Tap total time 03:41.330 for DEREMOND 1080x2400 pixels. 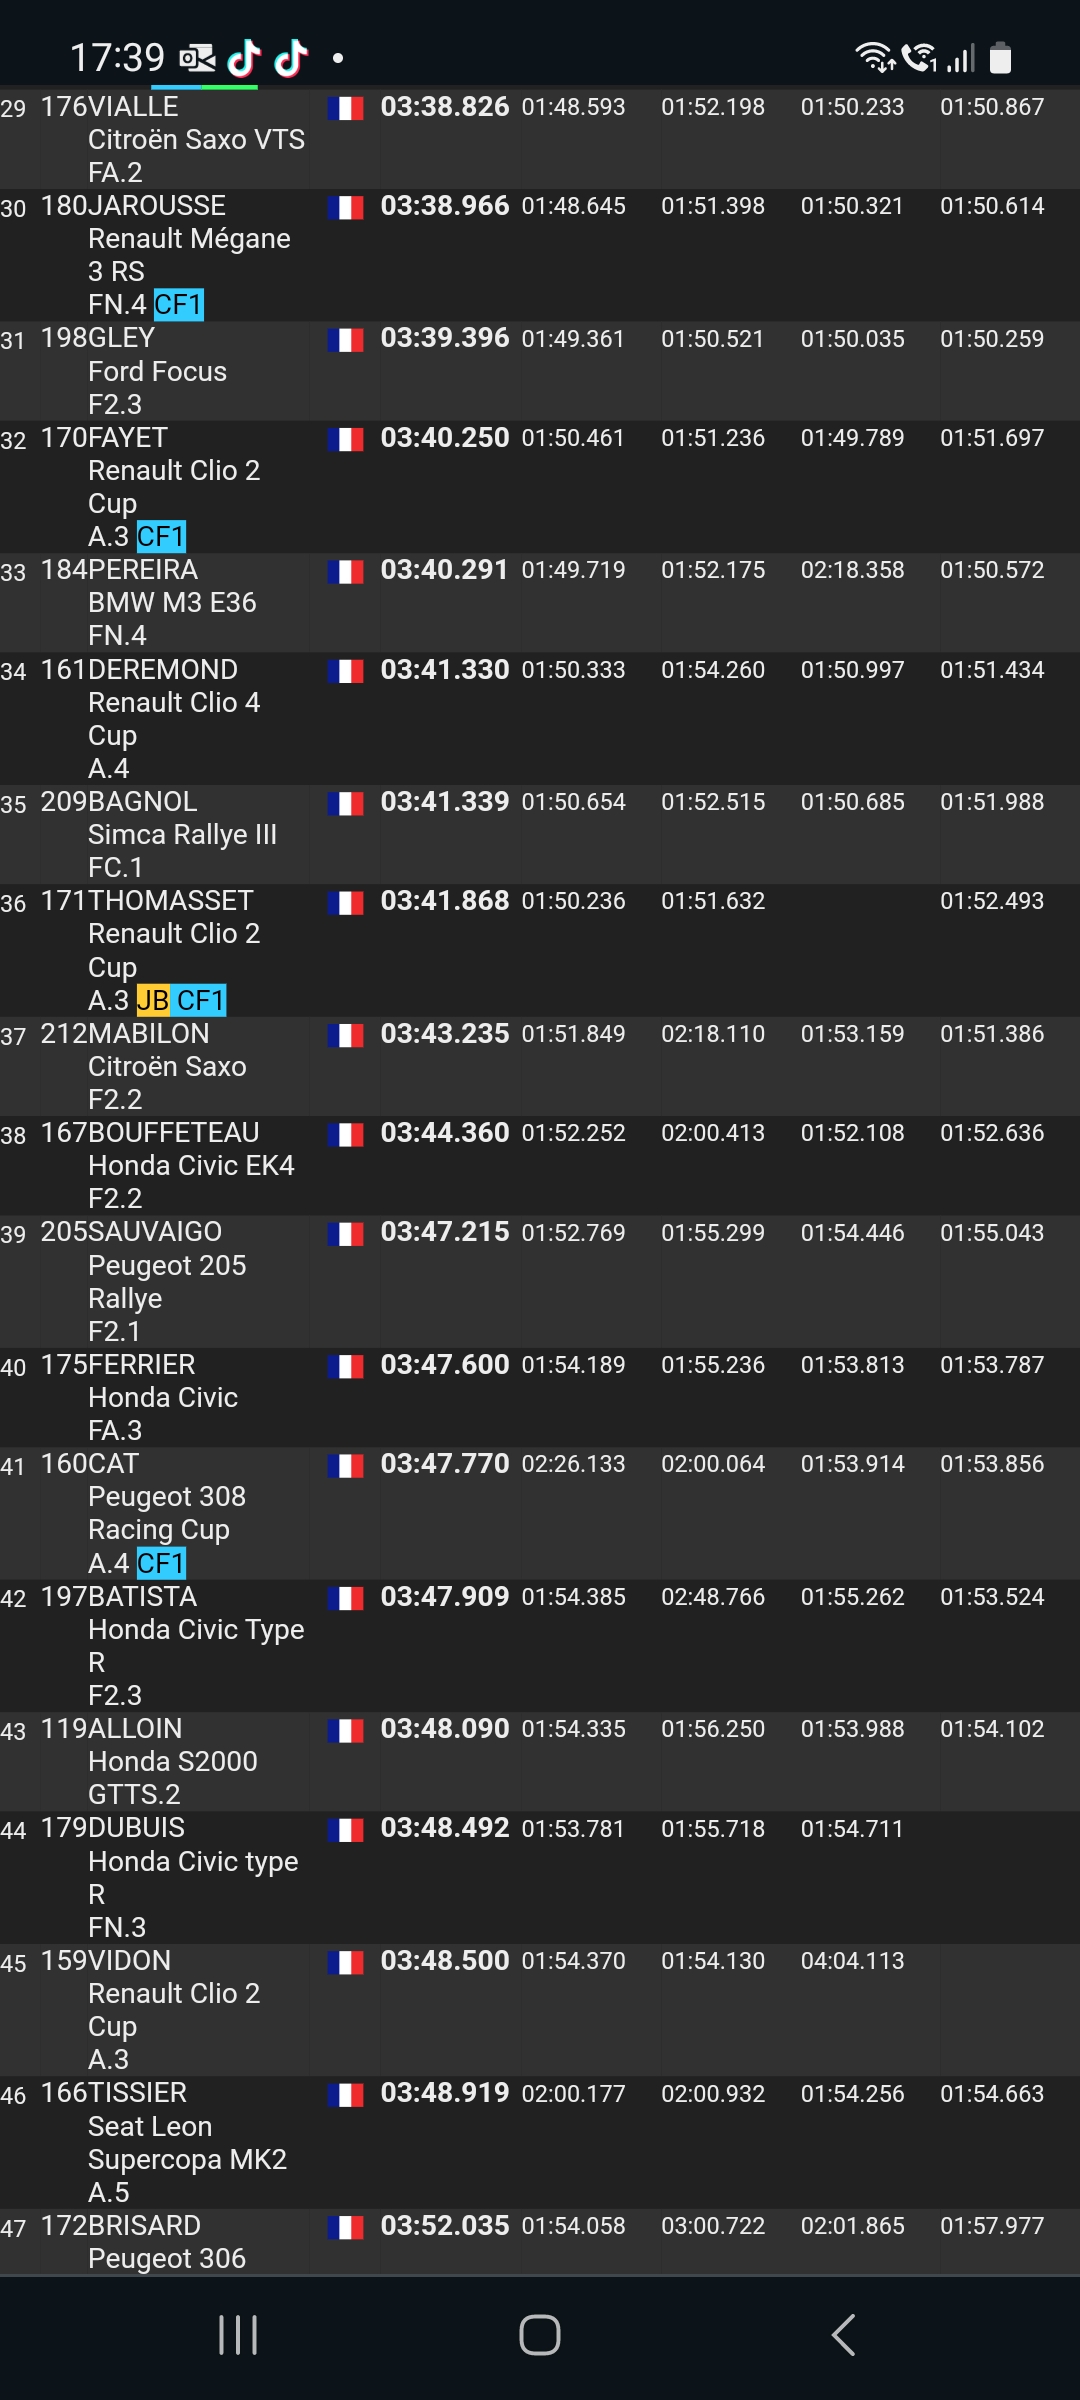click(x=445, y=669)
